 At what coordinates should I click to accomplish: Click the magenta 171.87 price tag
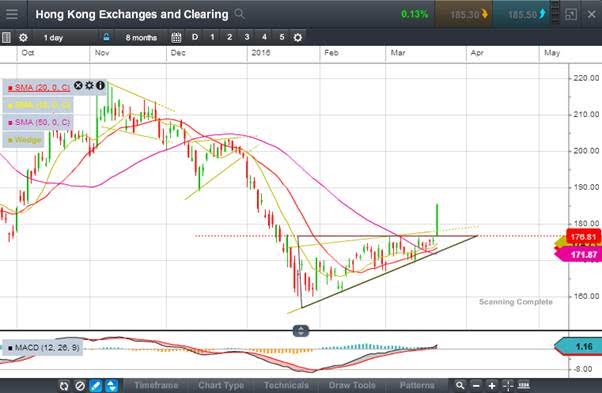[580, 254]
